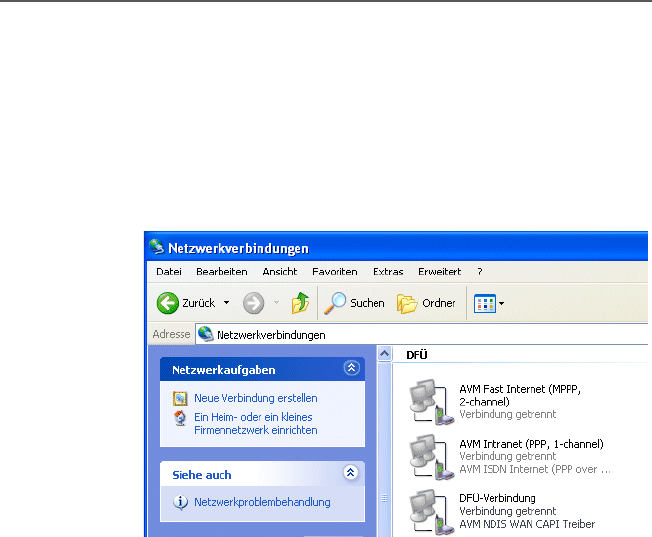Screen dimensions: 652x537
Task: Open the Favoriten menu
Action: tap(335, 272)
